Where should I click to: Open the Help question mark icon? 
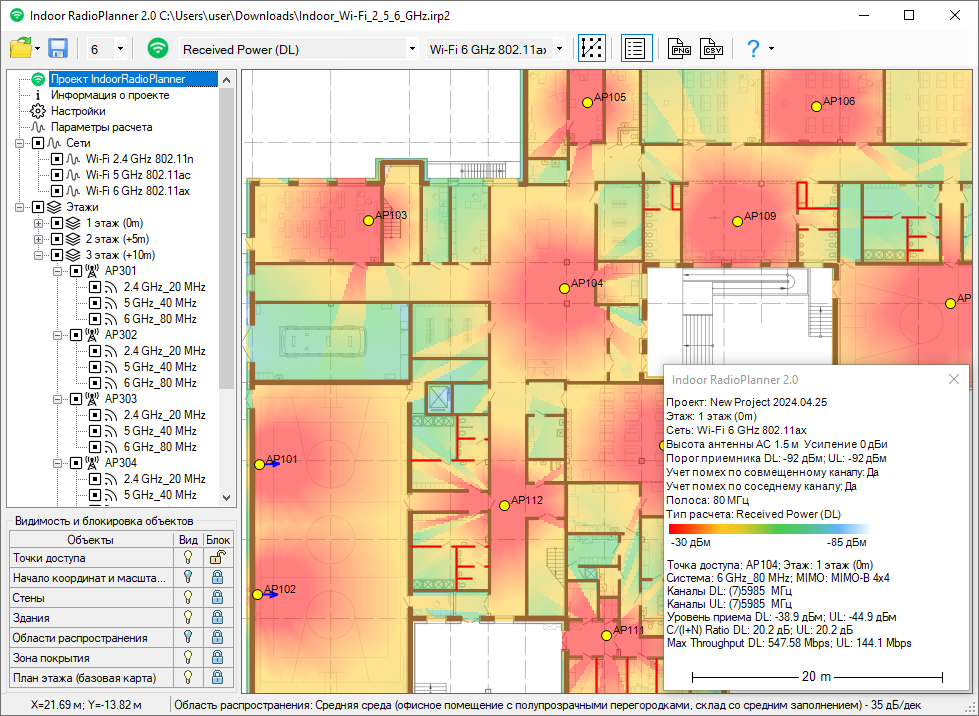[x=753, y=49]
